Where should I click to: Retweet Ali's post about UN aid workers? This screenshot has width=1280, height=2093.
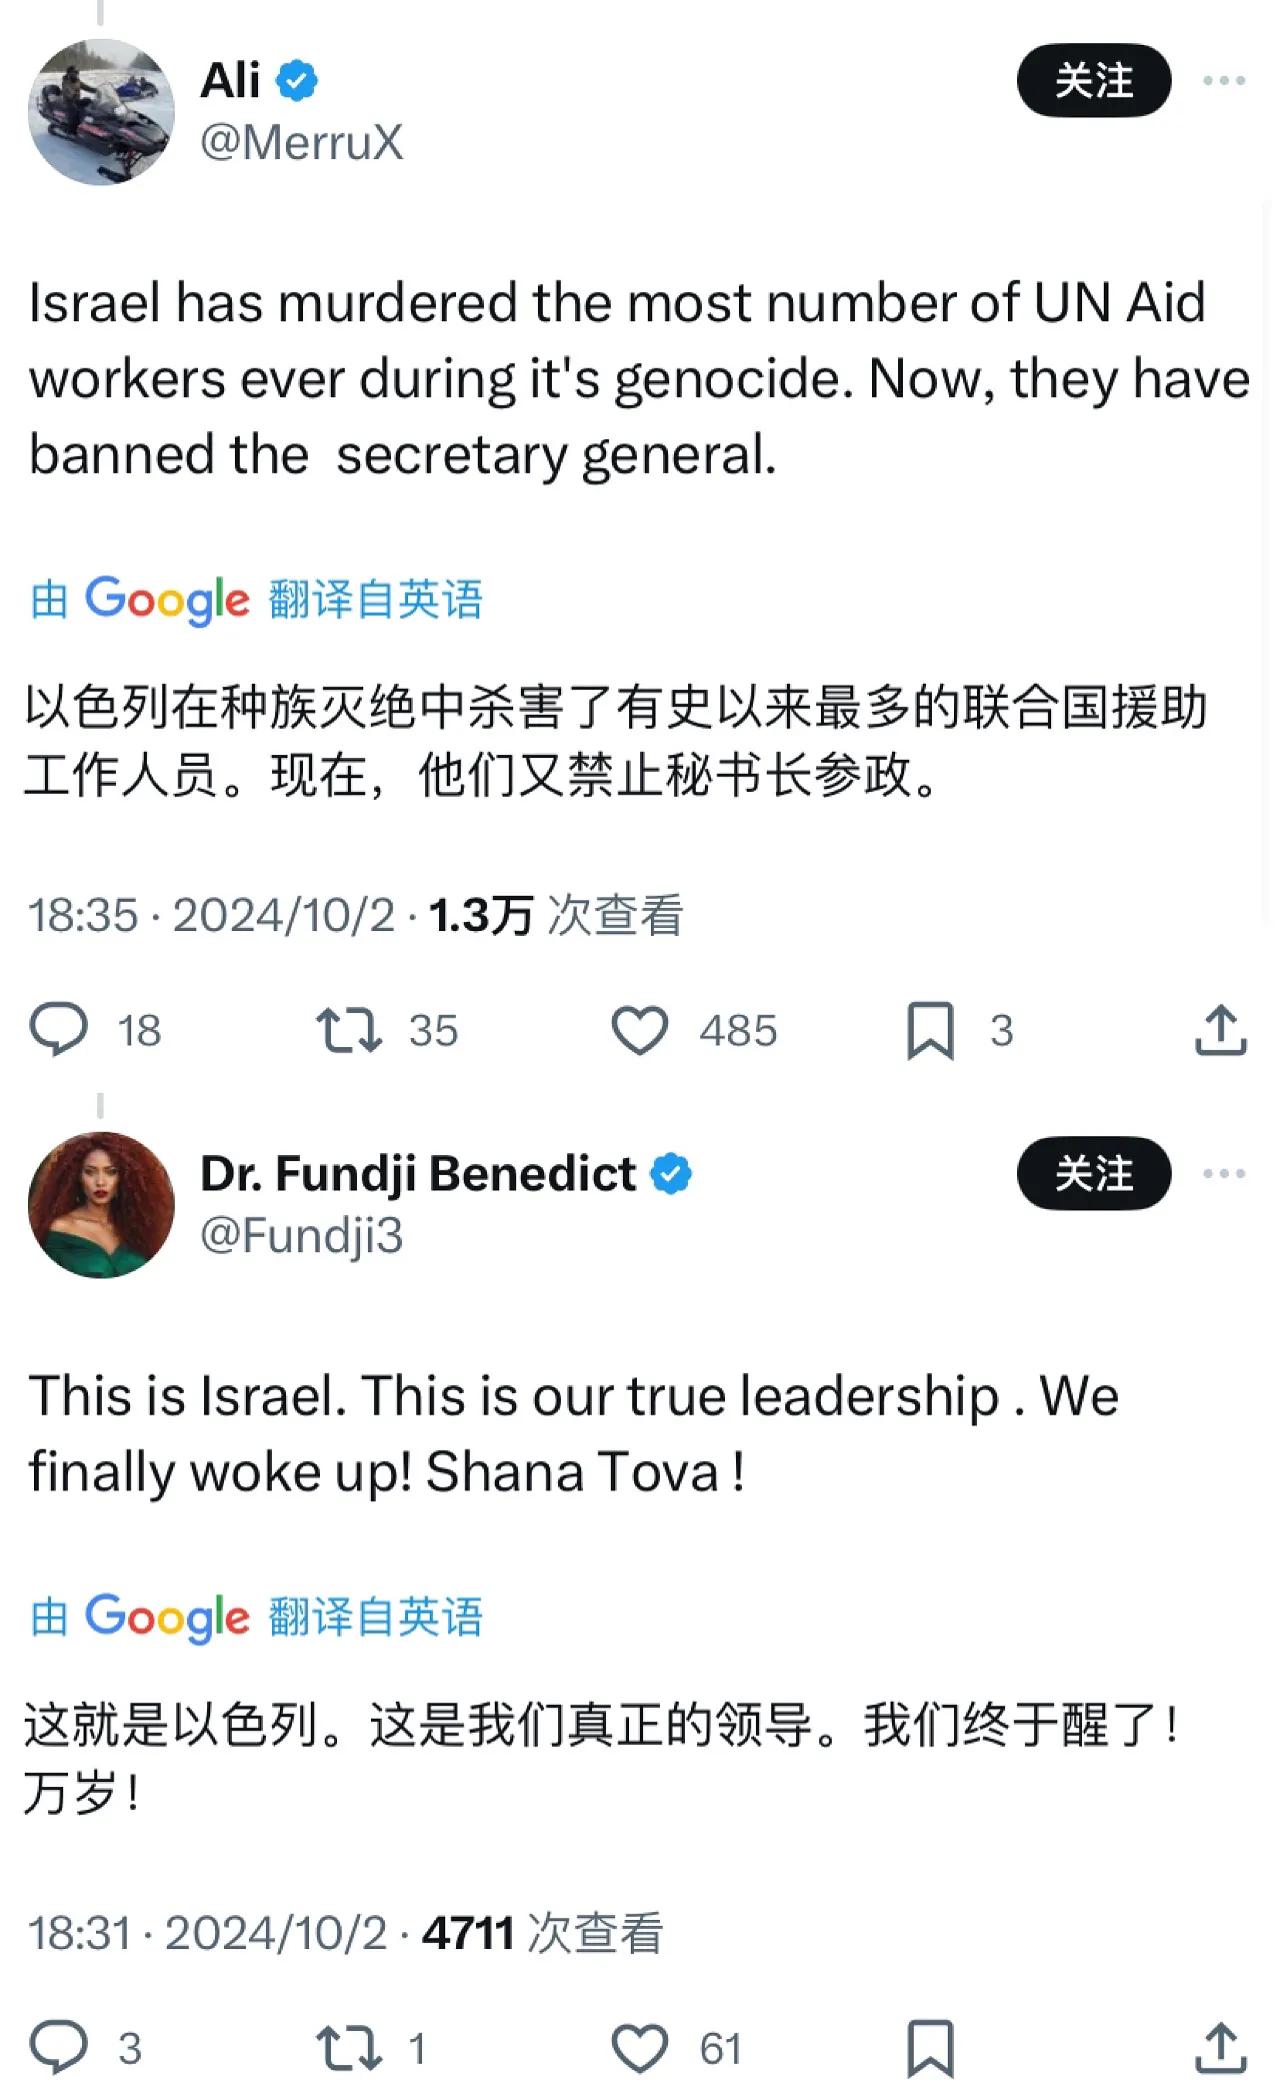pos(348,1030)
